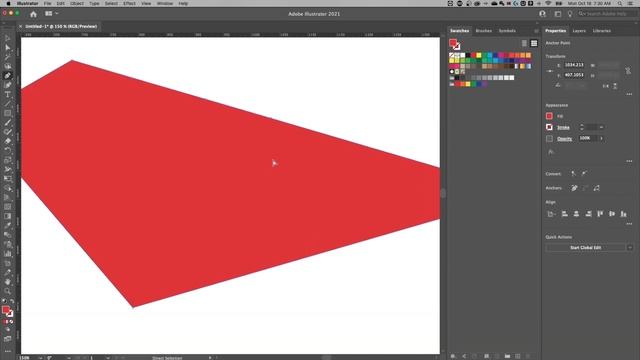This screenshot has width=640, height=360.
Task: Toggle flip vertical in Transform
Action: coord(615,86)
